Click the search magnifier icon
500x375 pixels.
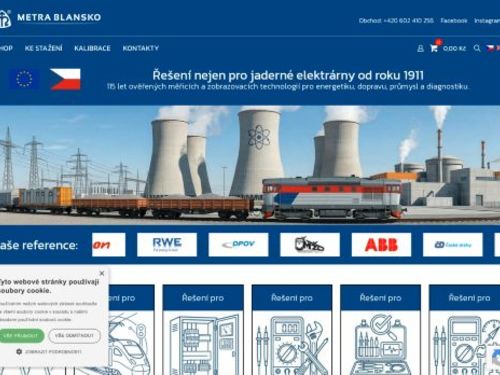pos(477,48)
